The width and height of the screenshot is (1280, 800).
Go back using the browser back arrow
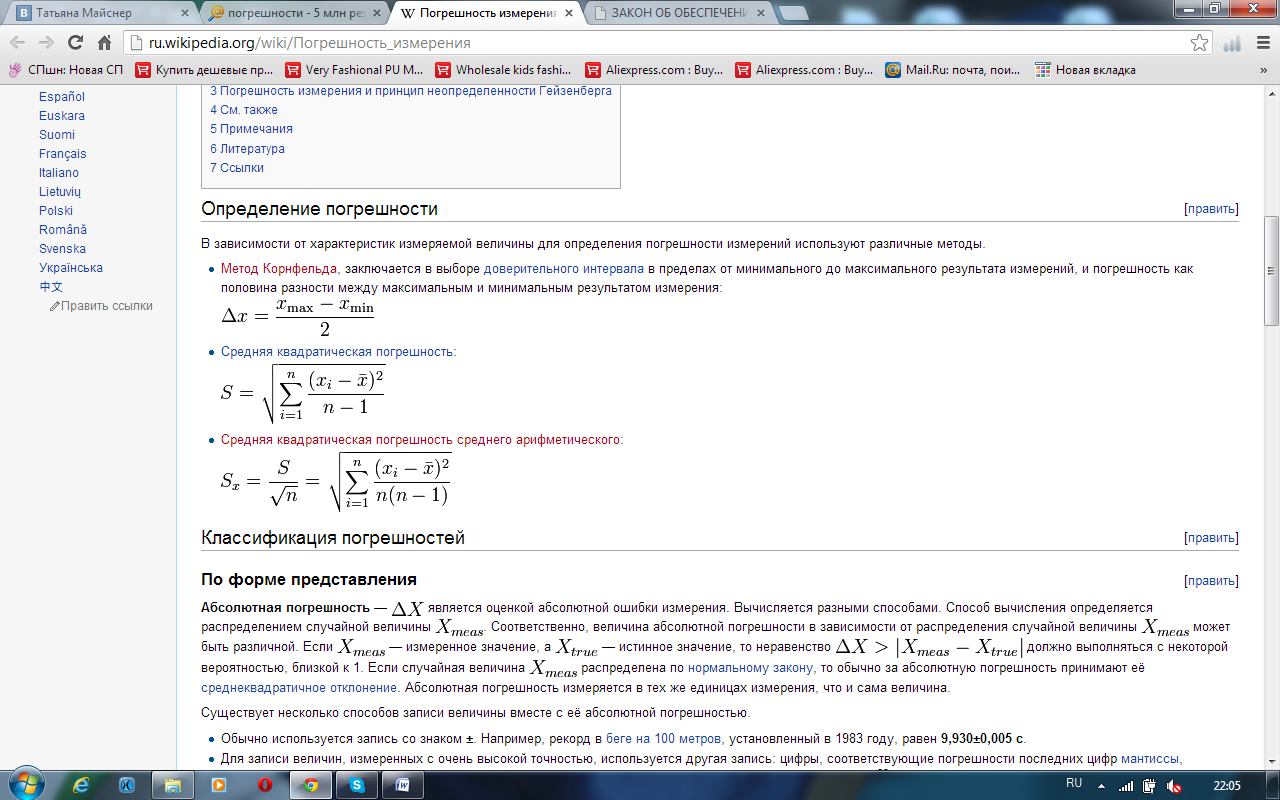coord(17,43)
